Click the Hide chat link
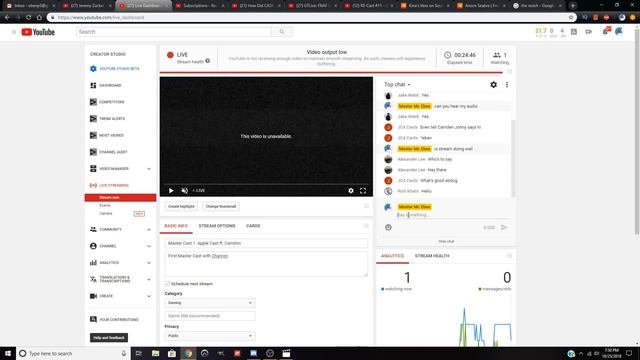 coord(446,241)
